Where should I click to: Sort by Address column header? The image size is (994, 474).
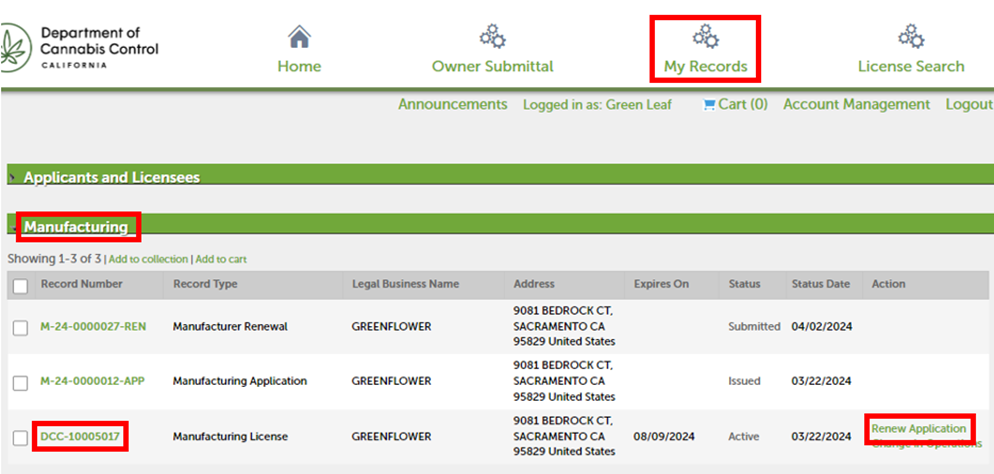(534, 284)
